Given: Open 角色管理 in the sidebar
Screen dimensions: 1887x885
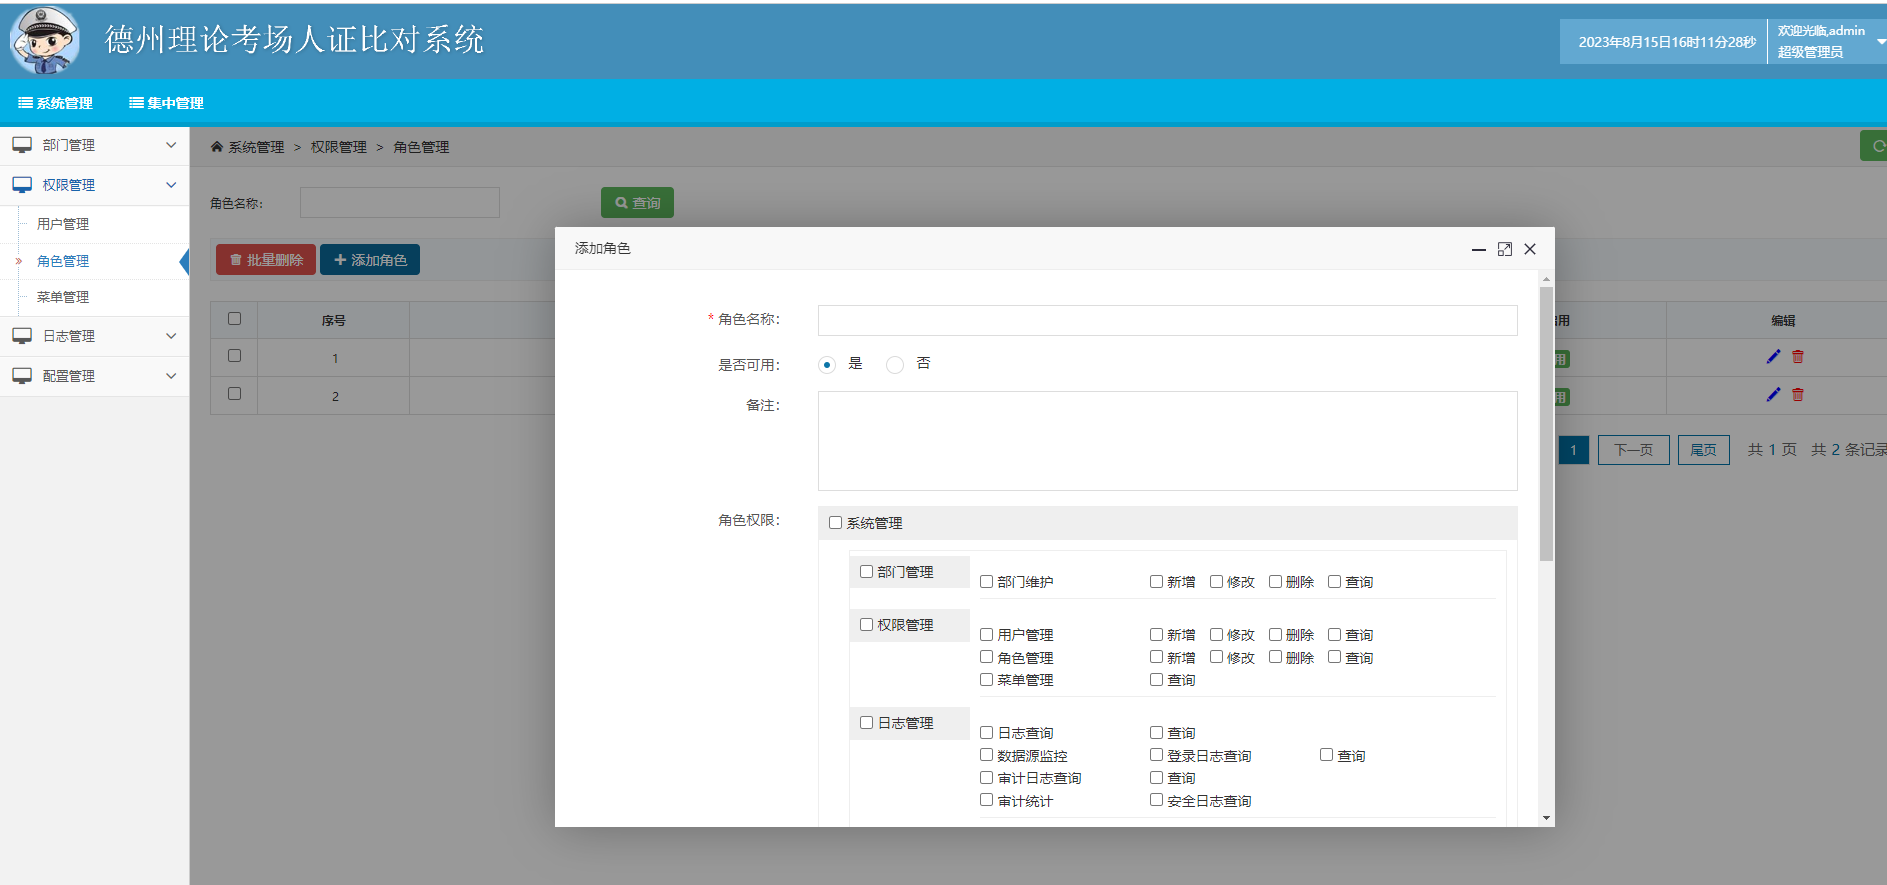Looking at the screenshot, I should coord(63,261).
